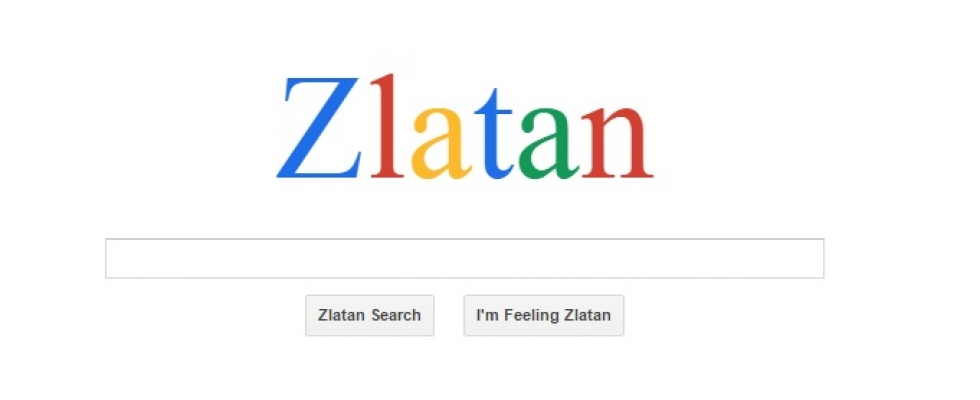Click the green letter a in logo
Viewport: 980px width, 400px height.
[x=548, y=143]
